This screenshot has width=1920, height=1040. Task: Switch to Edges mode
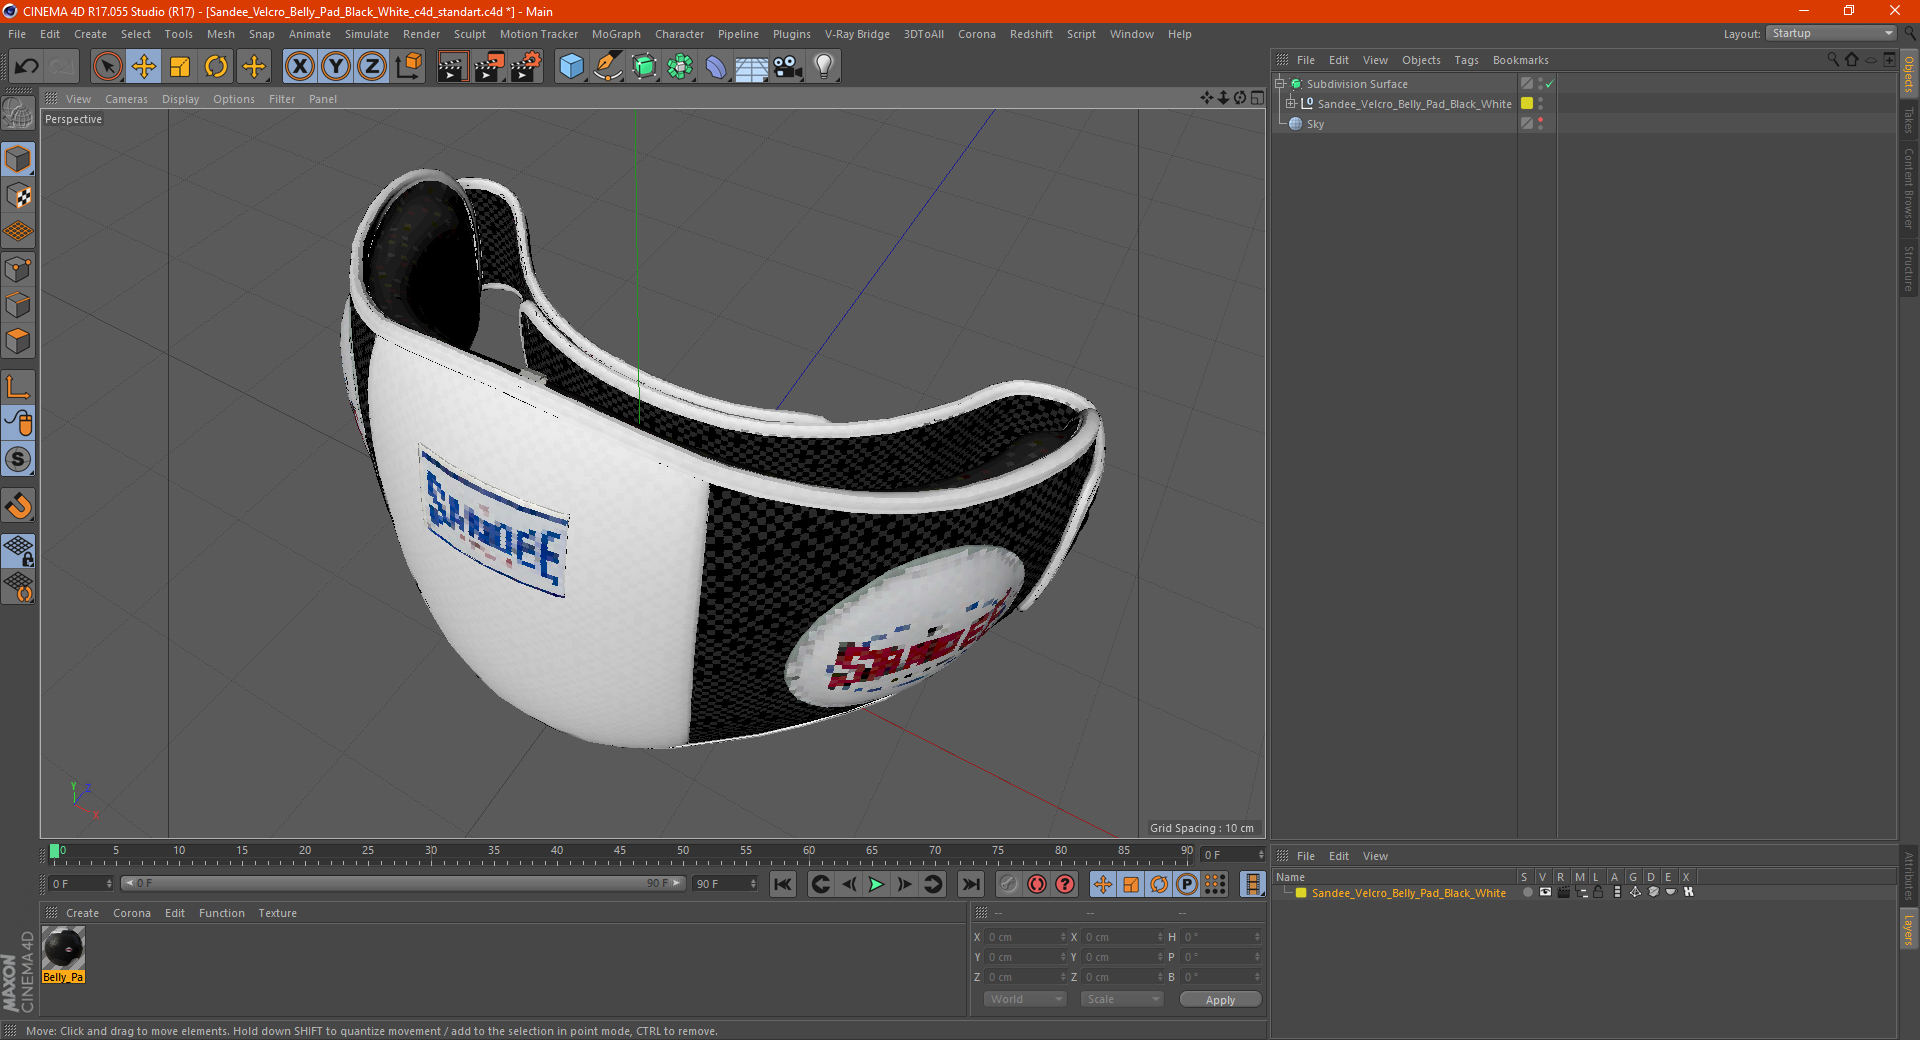(x=18, y=305)
